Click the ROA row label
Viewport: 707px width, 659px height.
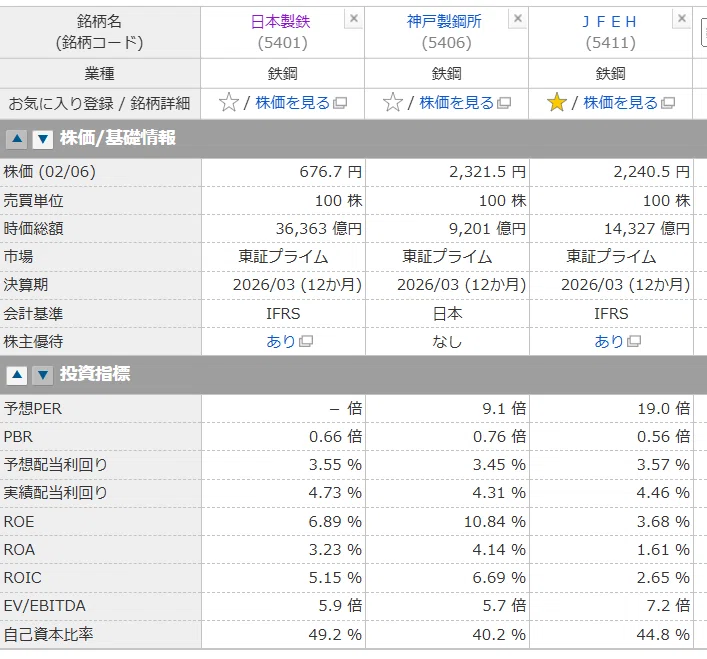pos(19,550)
